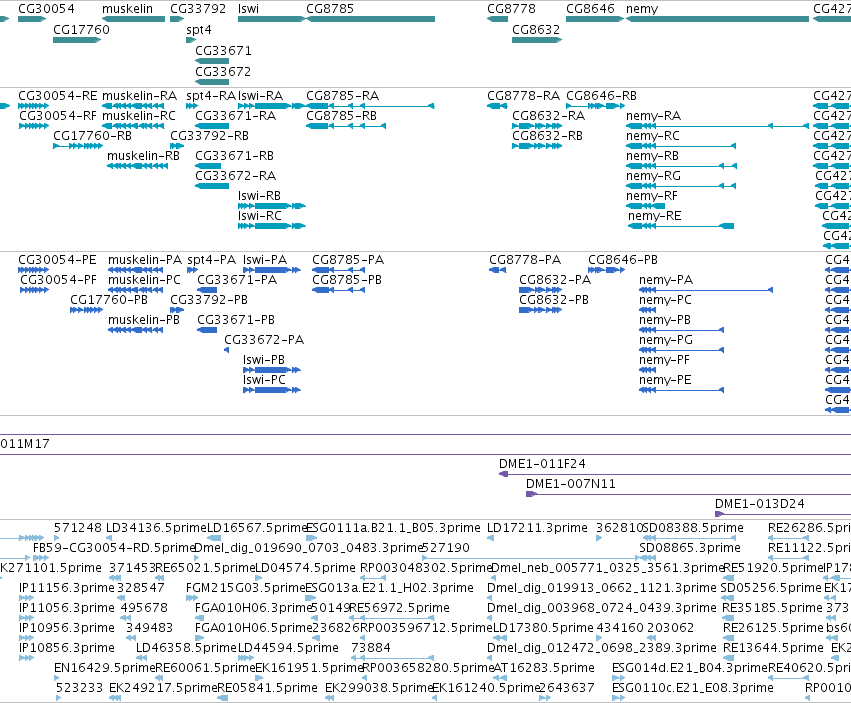This screenshot has width=851, height=703.
Task: Click EST AT16283.5prime
Action: click(x=544, y=668)
